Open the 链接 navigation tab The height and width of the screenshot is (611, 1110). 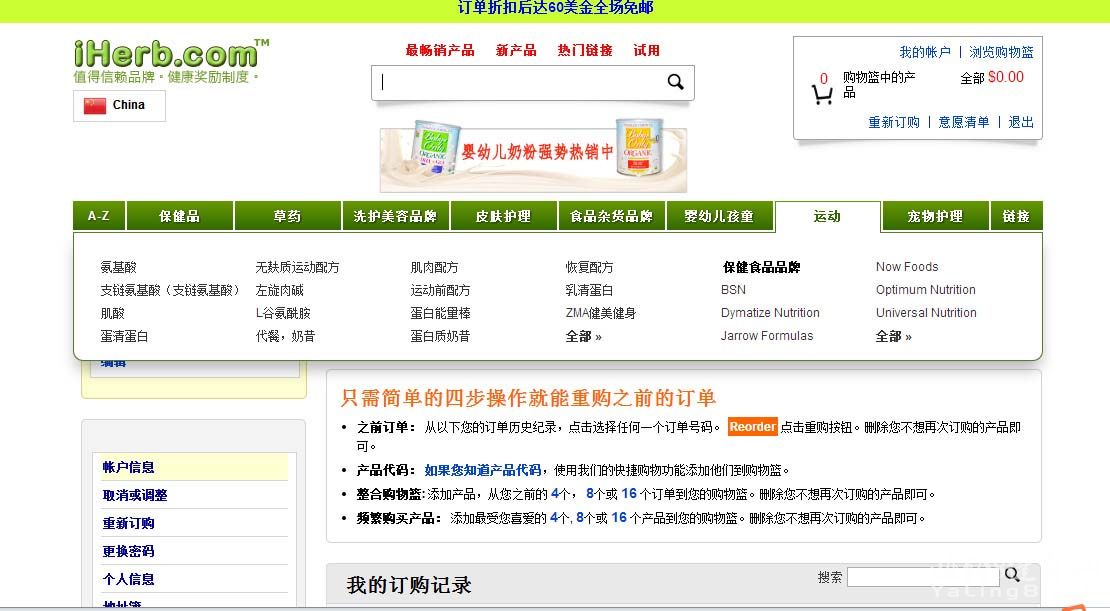pyautogui.click(x=1016, y=216)
